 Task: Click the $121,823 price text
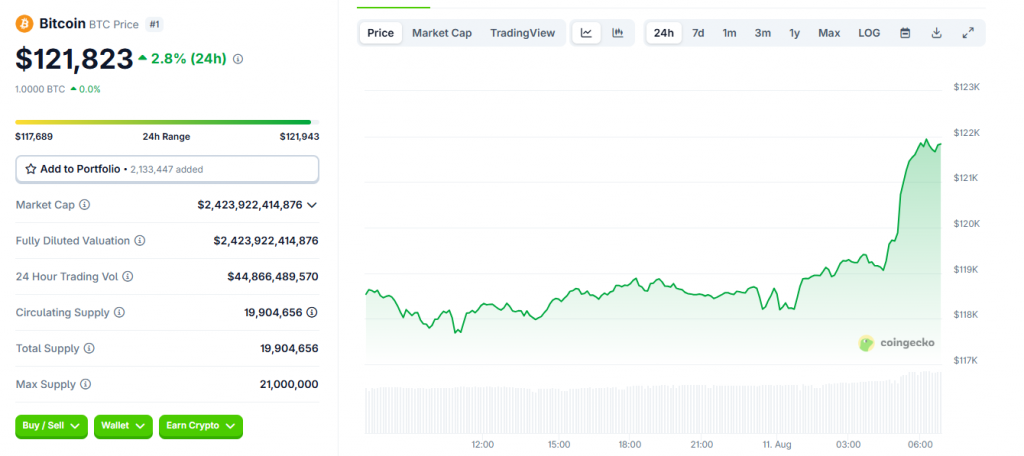[x=74, y=59]
